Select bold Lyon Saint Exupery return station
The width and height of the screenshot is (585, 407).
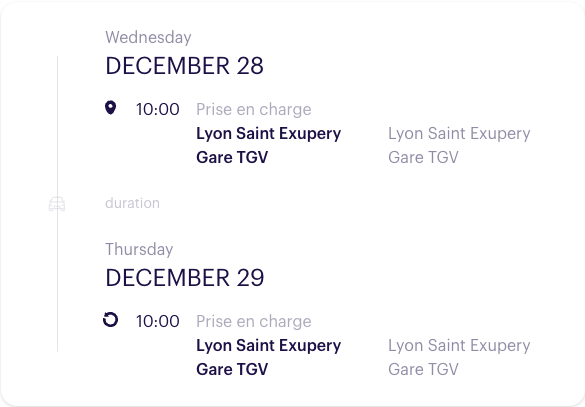pyautogui.click(x=269, y=346)
